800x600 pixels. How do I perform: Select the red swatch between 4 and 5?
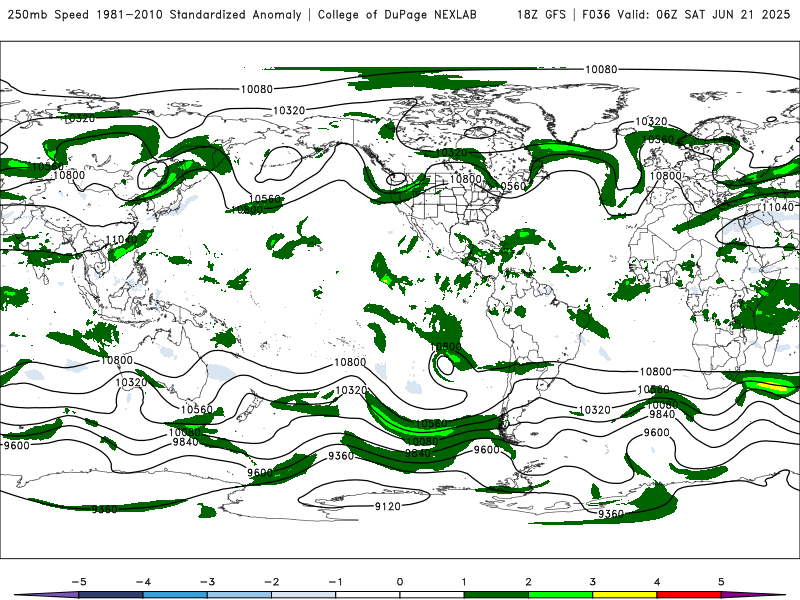689,595
